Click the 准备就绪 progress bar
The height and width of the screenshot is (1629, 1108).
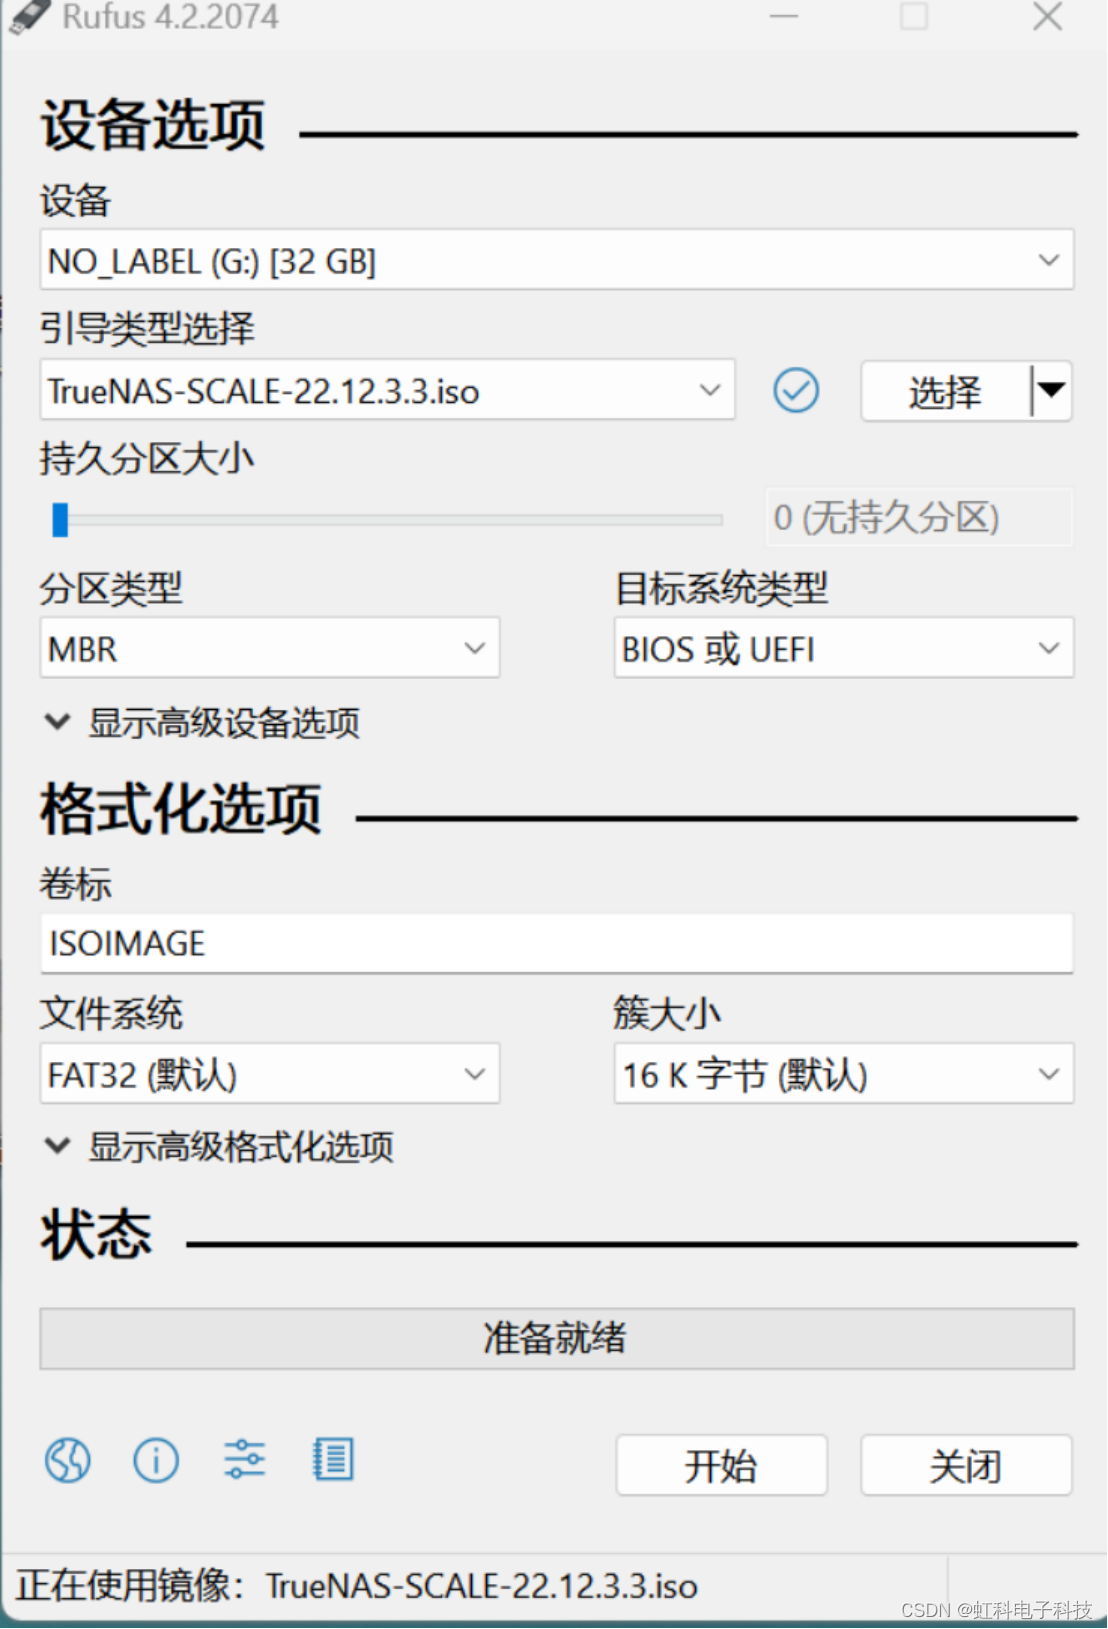pos(557,1338)
